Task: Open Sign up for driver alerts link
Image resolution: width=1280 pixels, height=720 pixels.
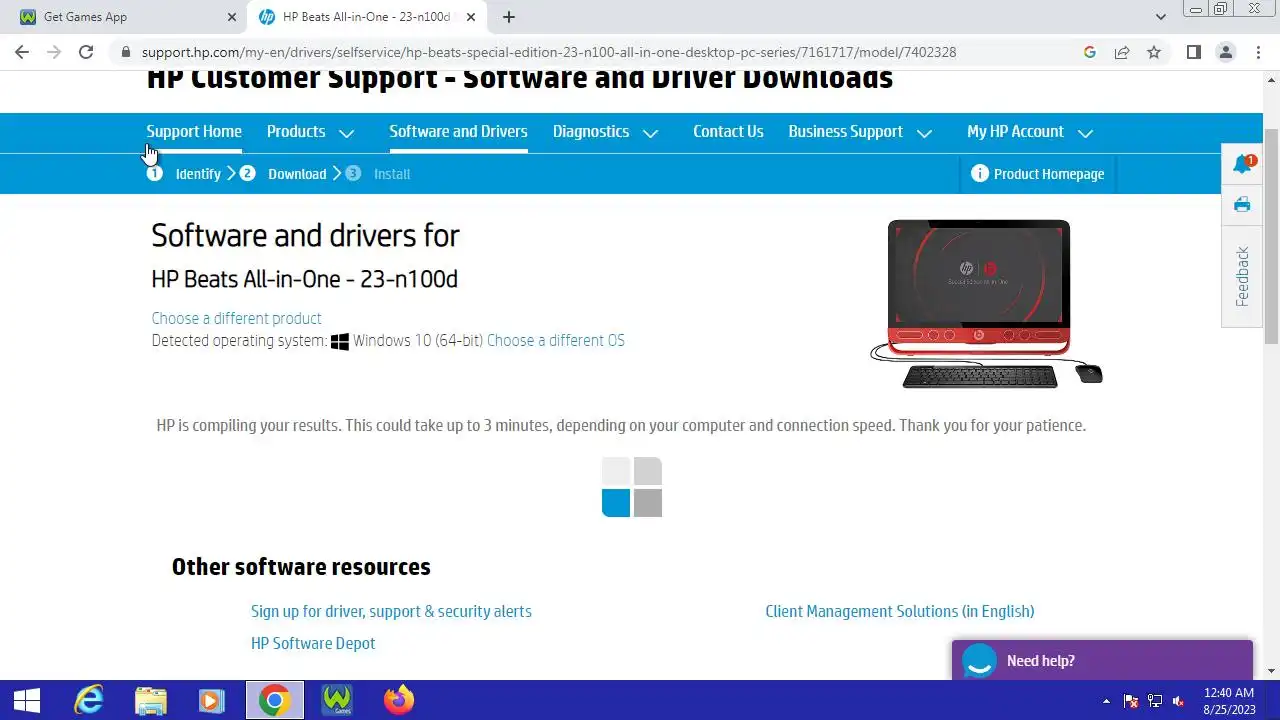Action: coord(391,611)
